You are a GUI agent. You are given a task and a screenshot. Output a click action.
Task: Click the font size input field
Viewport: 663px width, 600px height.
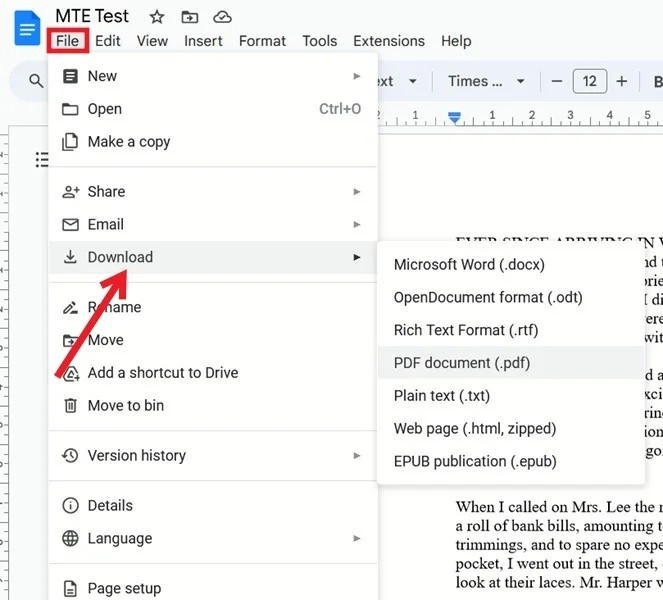(590, 82)
